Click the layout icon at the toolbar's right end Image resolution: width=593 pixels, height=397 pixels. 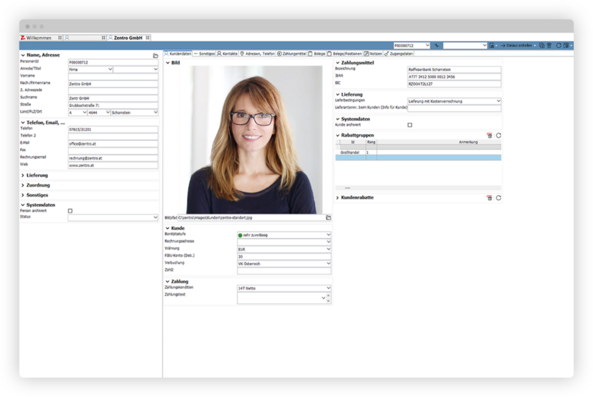pyautogui.click(x=566, y=45)
